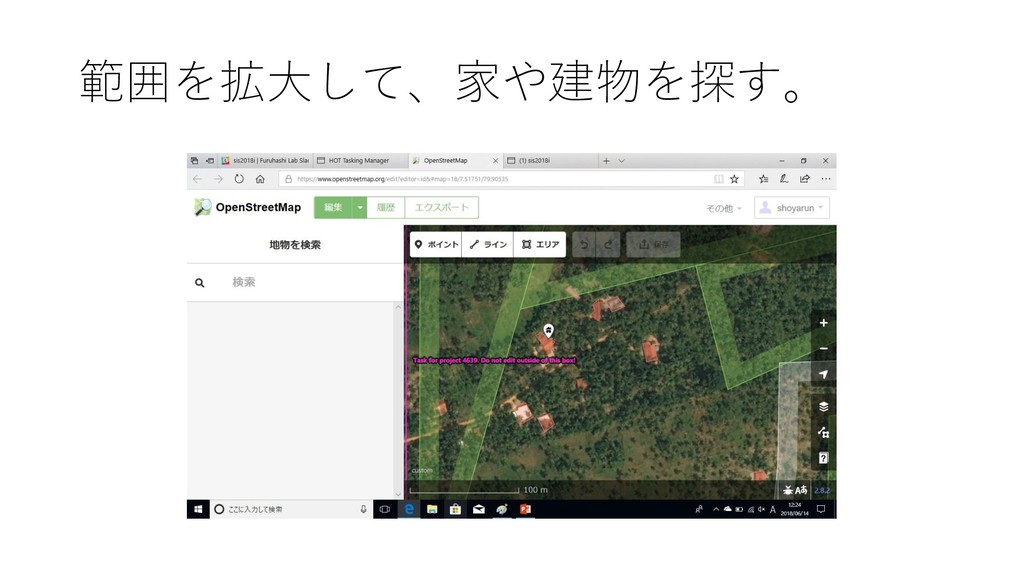
Task: Click the browser address bar URL
Action: click(x=402, y=179)
